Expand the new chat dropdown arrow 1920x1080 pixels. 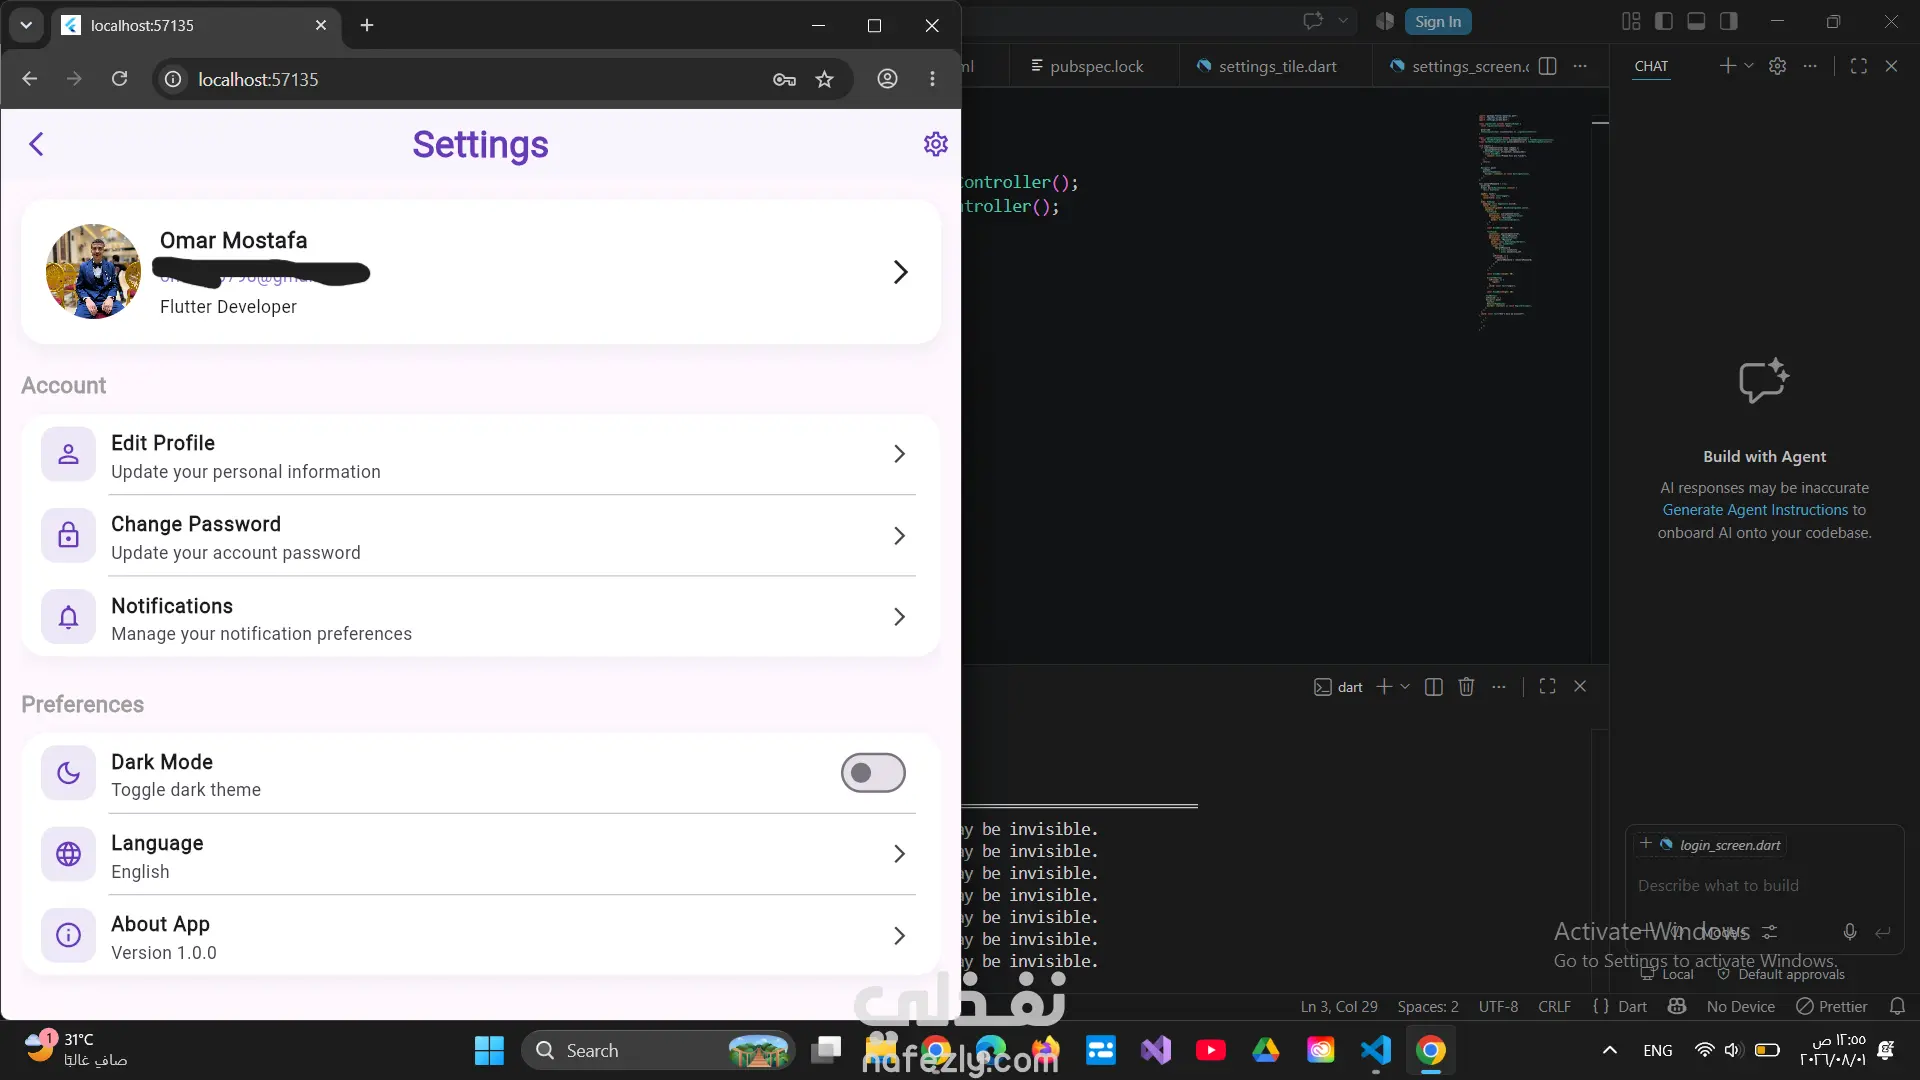(x=1749, y=66)
